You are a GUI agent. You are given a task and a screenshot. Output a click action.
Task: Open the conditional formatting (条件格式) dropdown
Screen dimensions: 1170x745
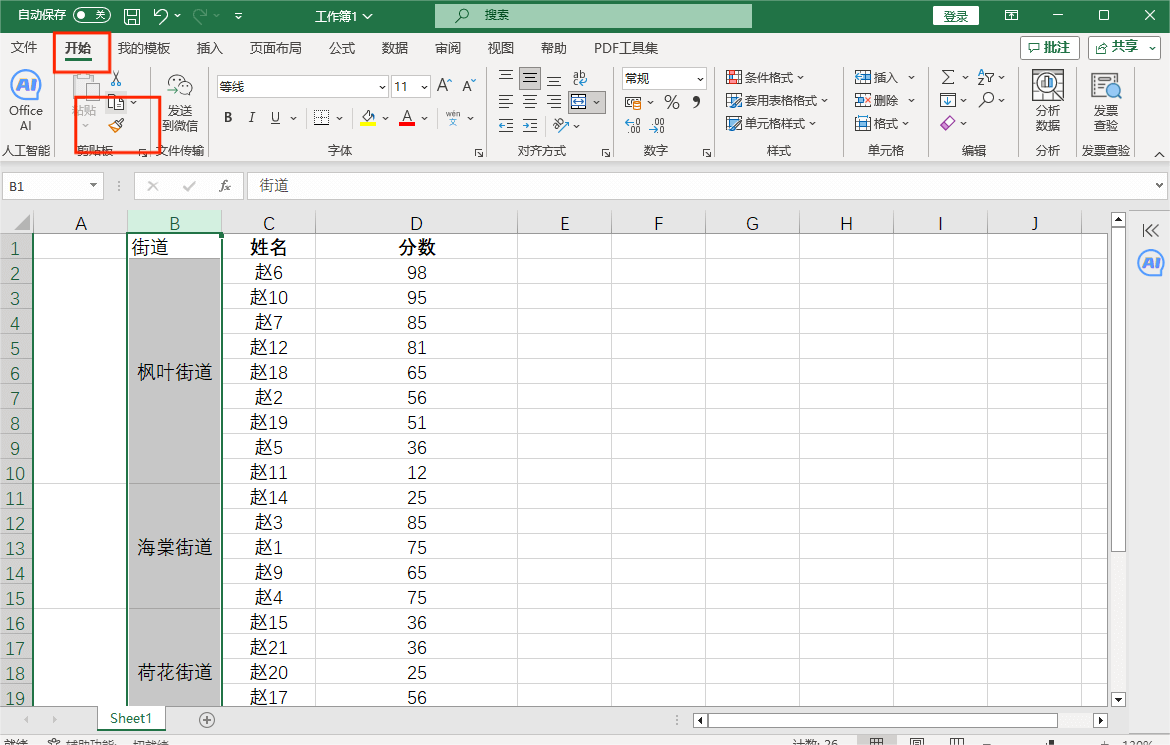click(x=766, y=78)
